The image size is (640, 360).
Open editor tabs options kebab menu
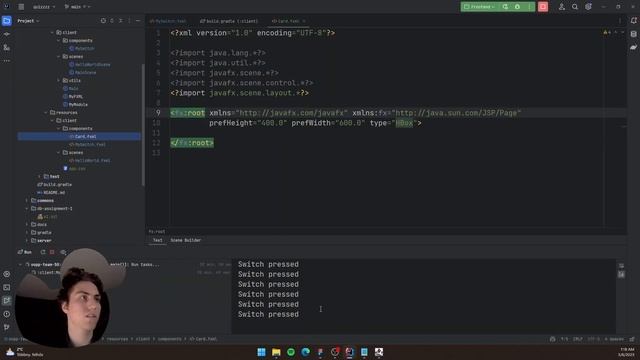tap(620, 21)
